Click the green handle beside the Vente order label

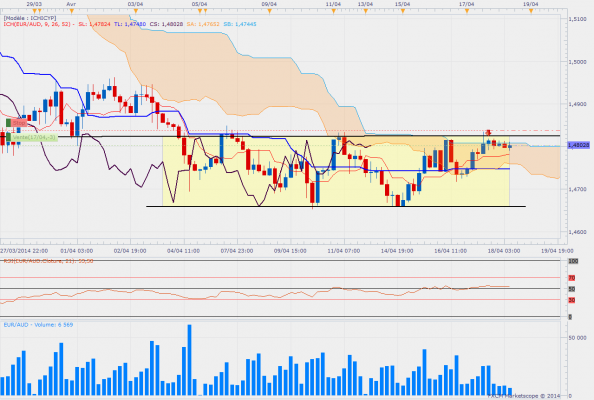[x=8, y=137]
